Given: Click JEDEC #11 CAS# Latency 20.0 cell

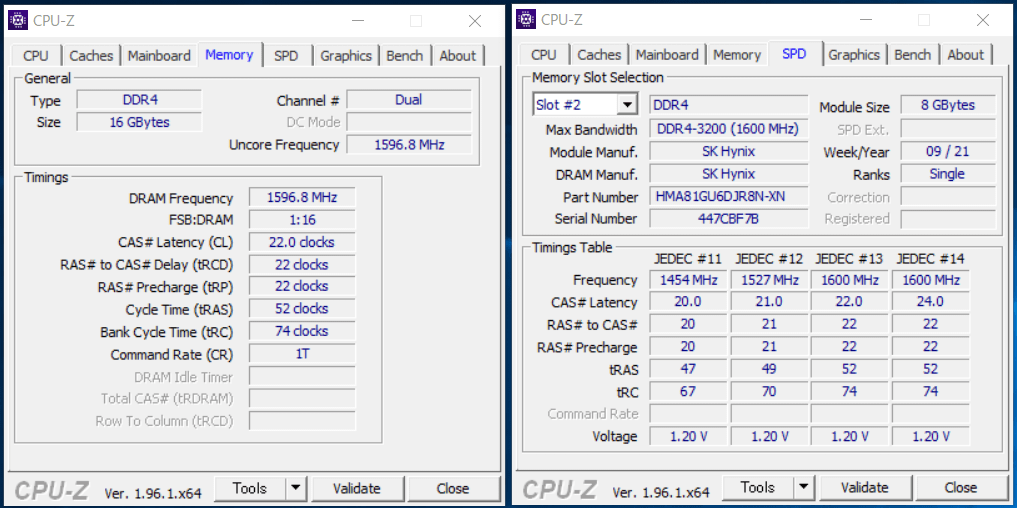Looking at the screenshot, I should pyautogui.click(x=688, y=302).
